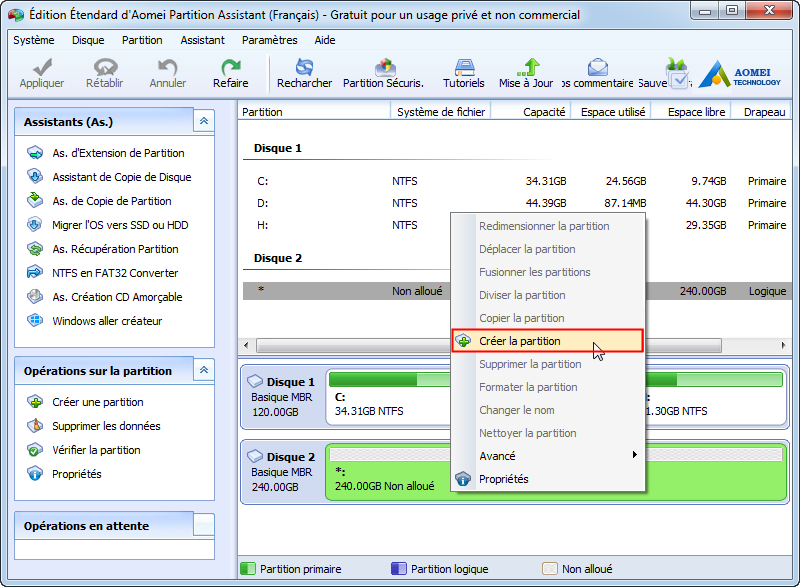
Task: Click the Disque 1 drive icon in disk map
Action: tap(255, 380)
